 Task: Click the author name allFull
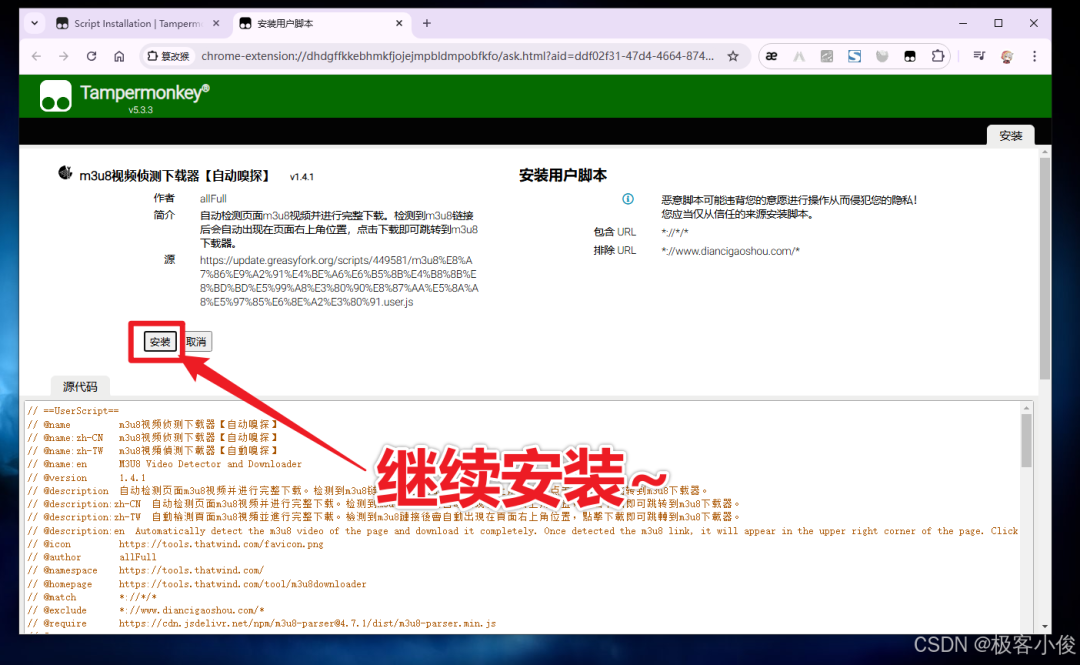(x=213, y=198)
